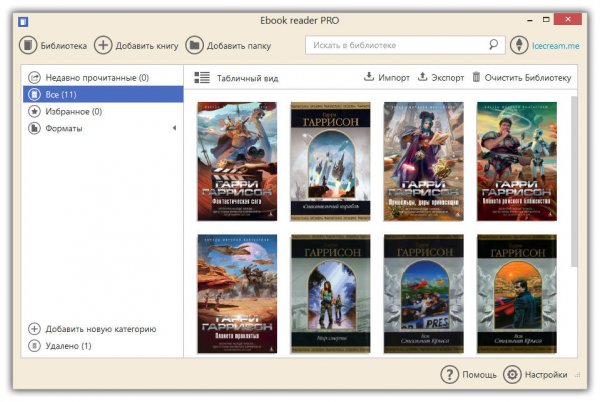Open the Библиотека library icon
Screen dimensions: 600x402
pos(28,46)
